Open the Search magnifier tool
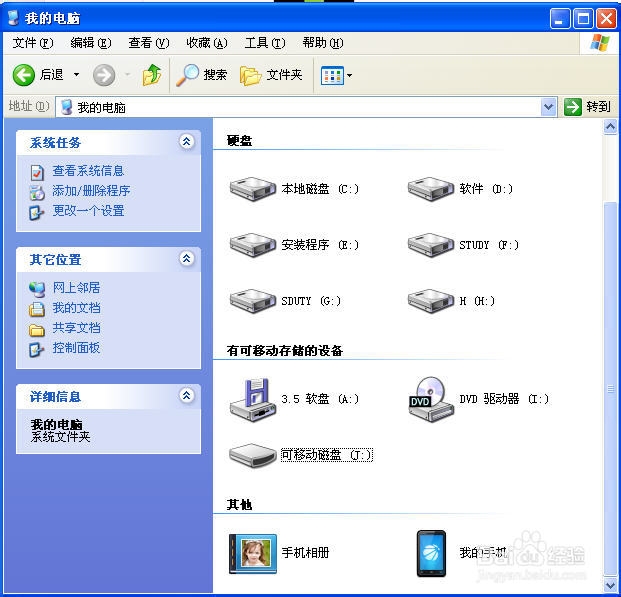Viewport: 621px width, 597px height. click(202, 75)
